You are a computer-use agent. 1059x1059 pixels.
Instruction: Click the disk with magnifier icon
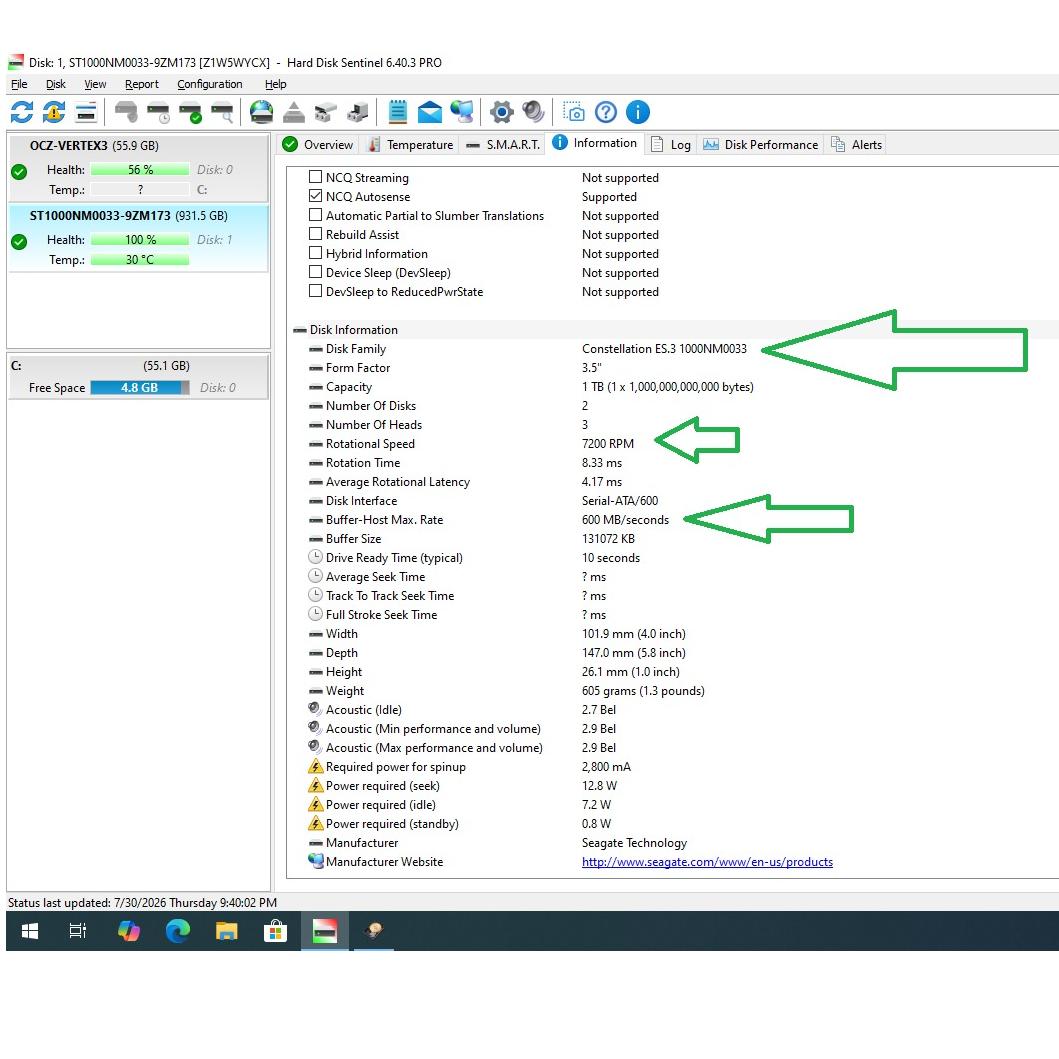click(222, 112)
